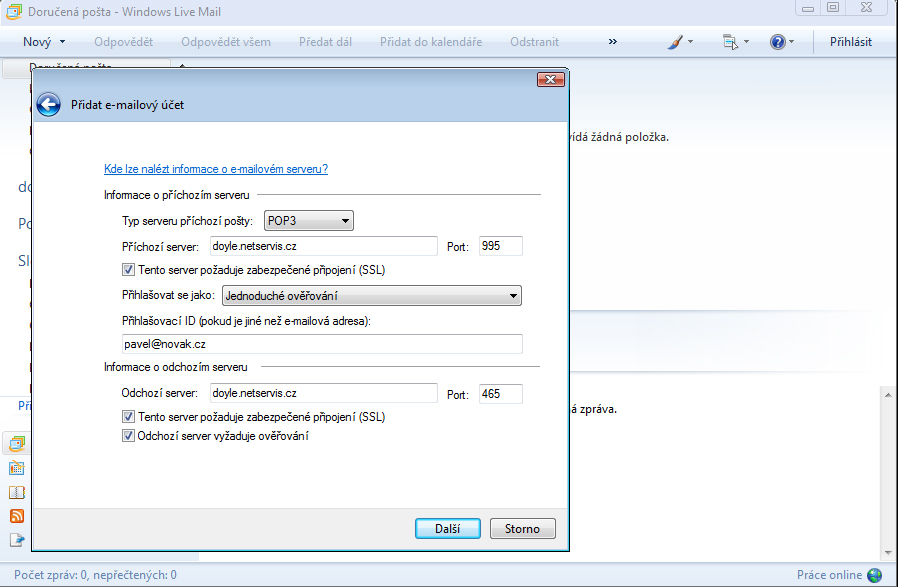
Task: Click Práce online status text
Action: tap(829, 575)
